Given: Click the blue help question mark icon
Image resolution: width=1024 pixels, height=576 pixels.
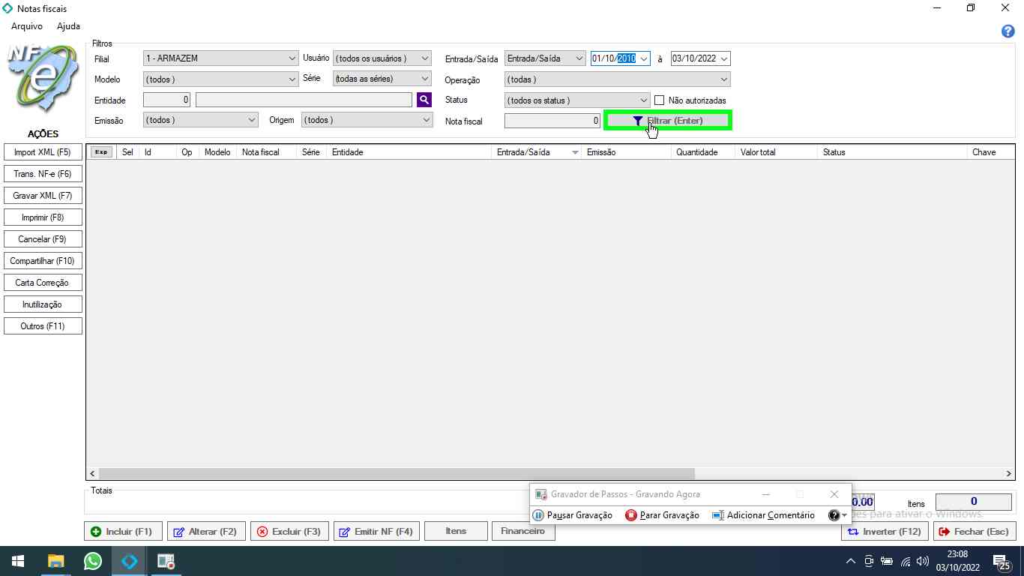Looking at the screenshot, I should [1008, 31].
